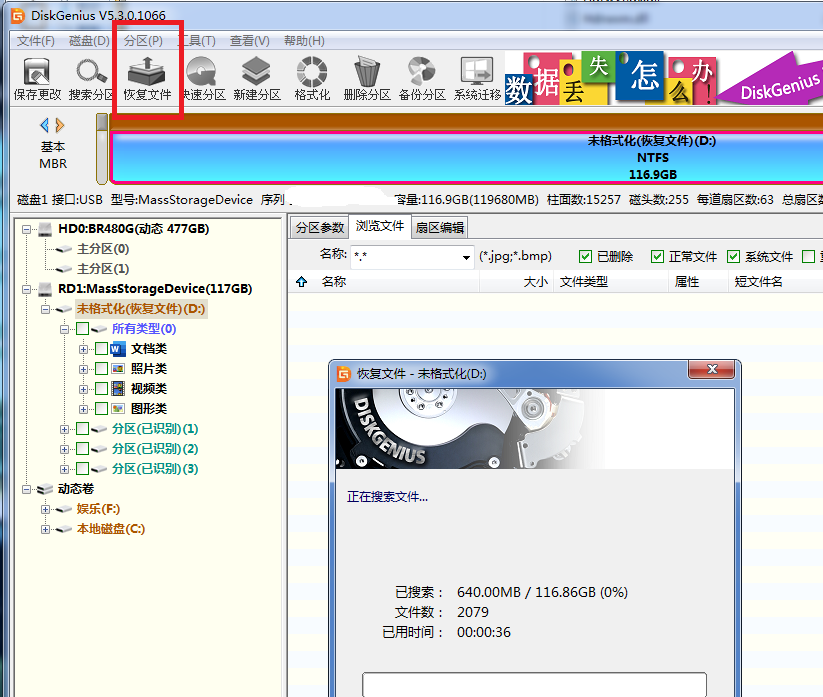Screen dimensions: 823x697
Task: Click the DiskGenius logo in title bar
Action: [18, 16]
